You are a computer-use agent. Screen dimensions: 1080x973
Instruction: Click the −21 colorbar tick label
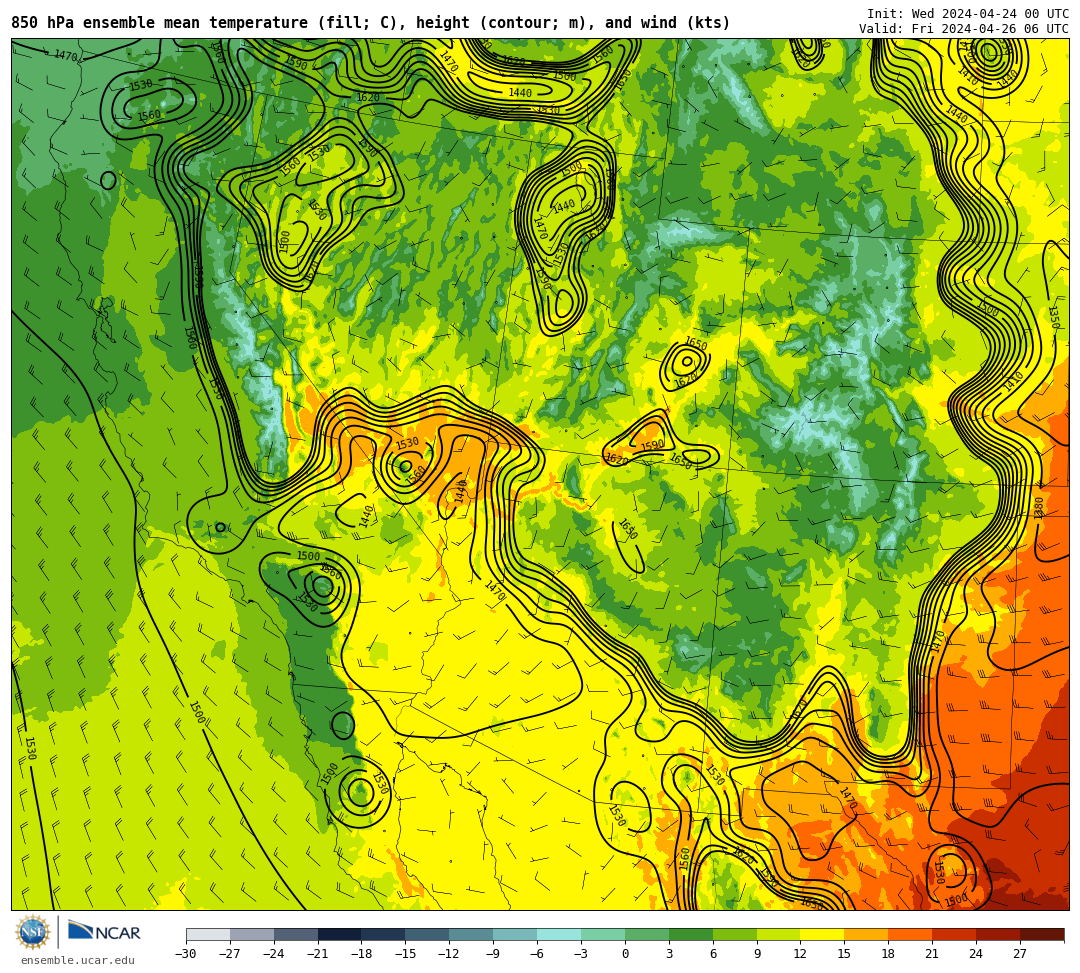click(x=318, y=954)
